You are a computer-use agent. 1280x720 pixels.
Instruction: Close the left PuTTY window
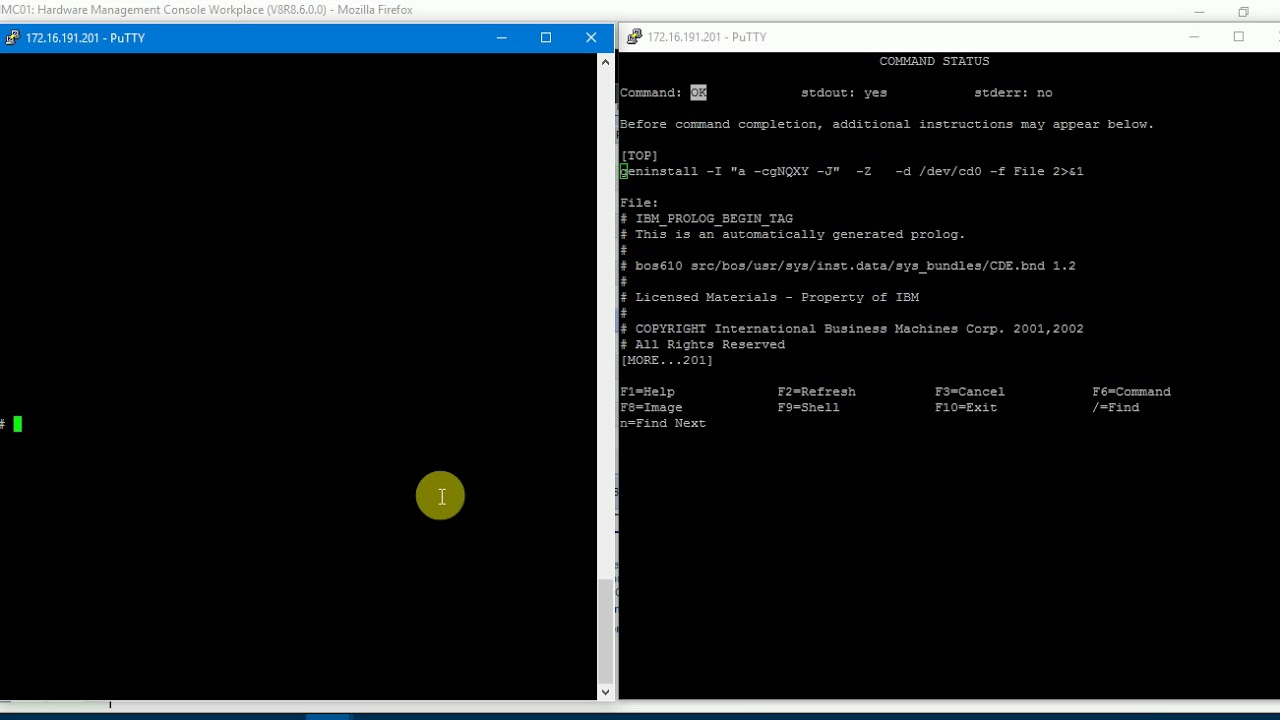591,38
